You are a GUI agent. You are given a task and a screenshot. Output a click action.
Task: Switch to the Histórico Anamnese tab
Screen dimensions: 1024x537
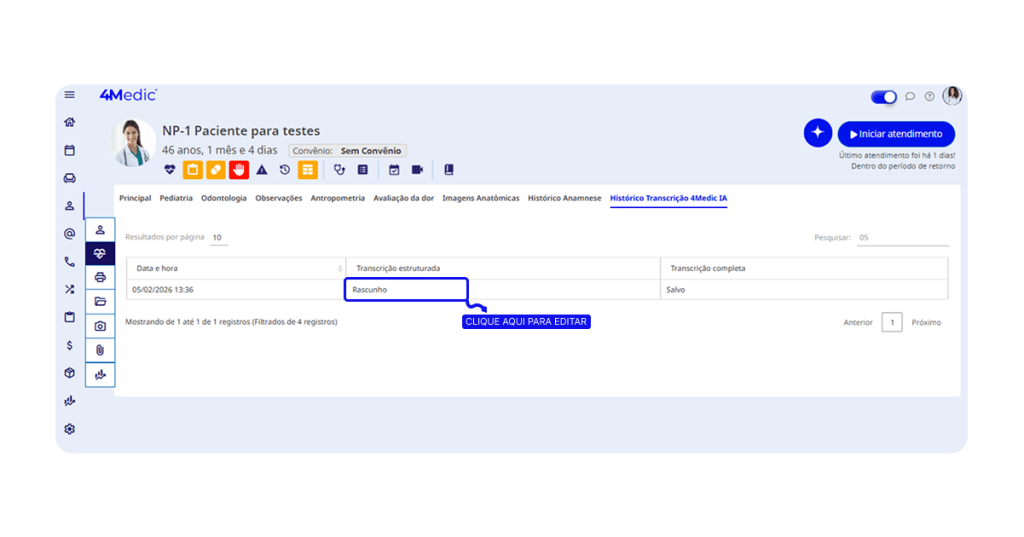pyautogui.click(x=564, y=198)
